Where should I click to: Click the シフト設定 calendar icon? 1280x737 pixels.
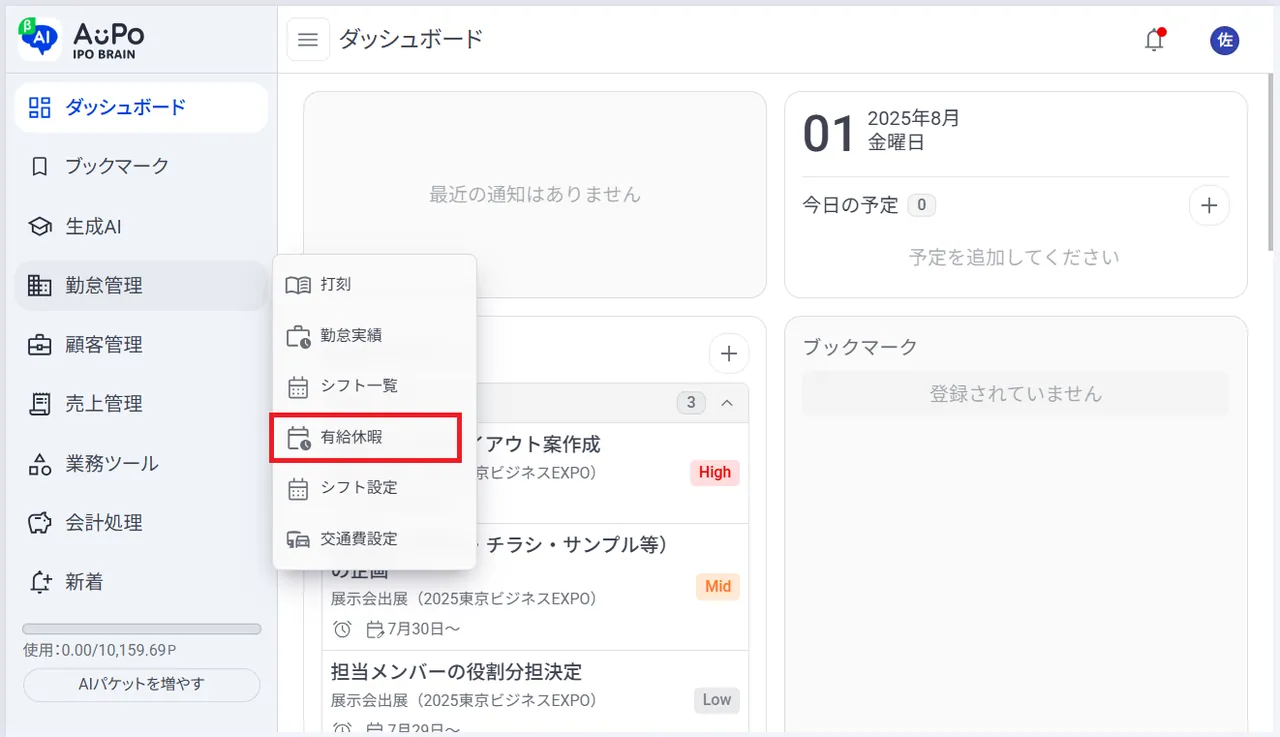[298, 488]
